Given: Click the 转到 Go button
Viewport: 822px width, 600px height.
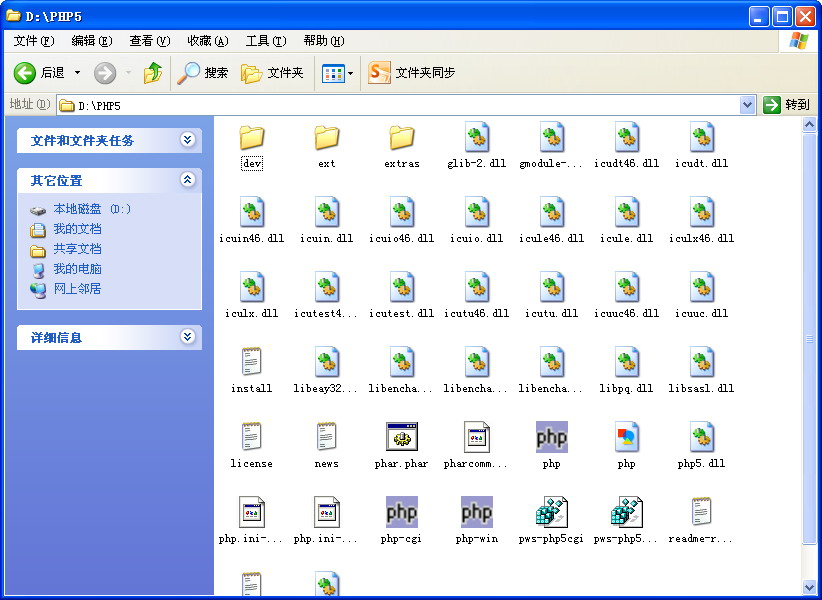Looking at the screenshot, I should click(786, 105).
